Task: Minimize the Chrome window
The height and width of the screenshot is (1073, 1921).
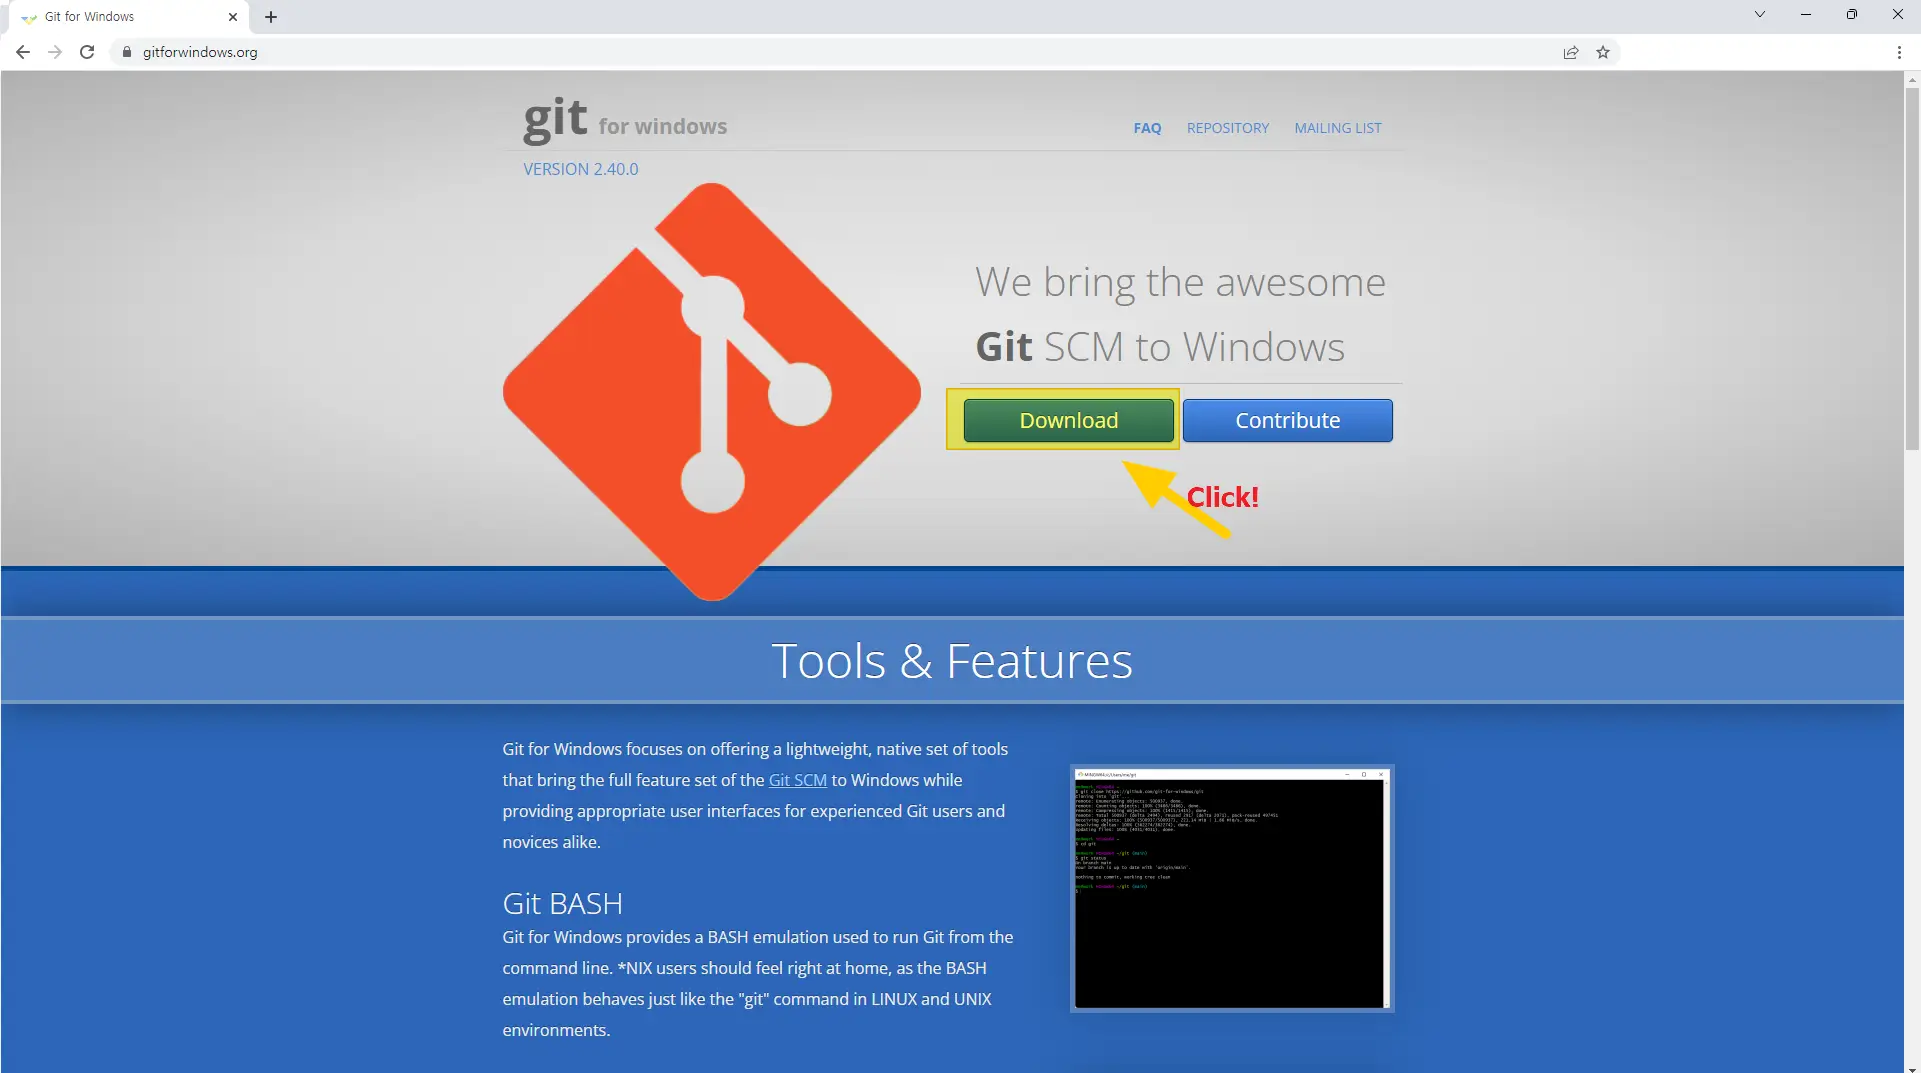Action: tap(1806, 14)
